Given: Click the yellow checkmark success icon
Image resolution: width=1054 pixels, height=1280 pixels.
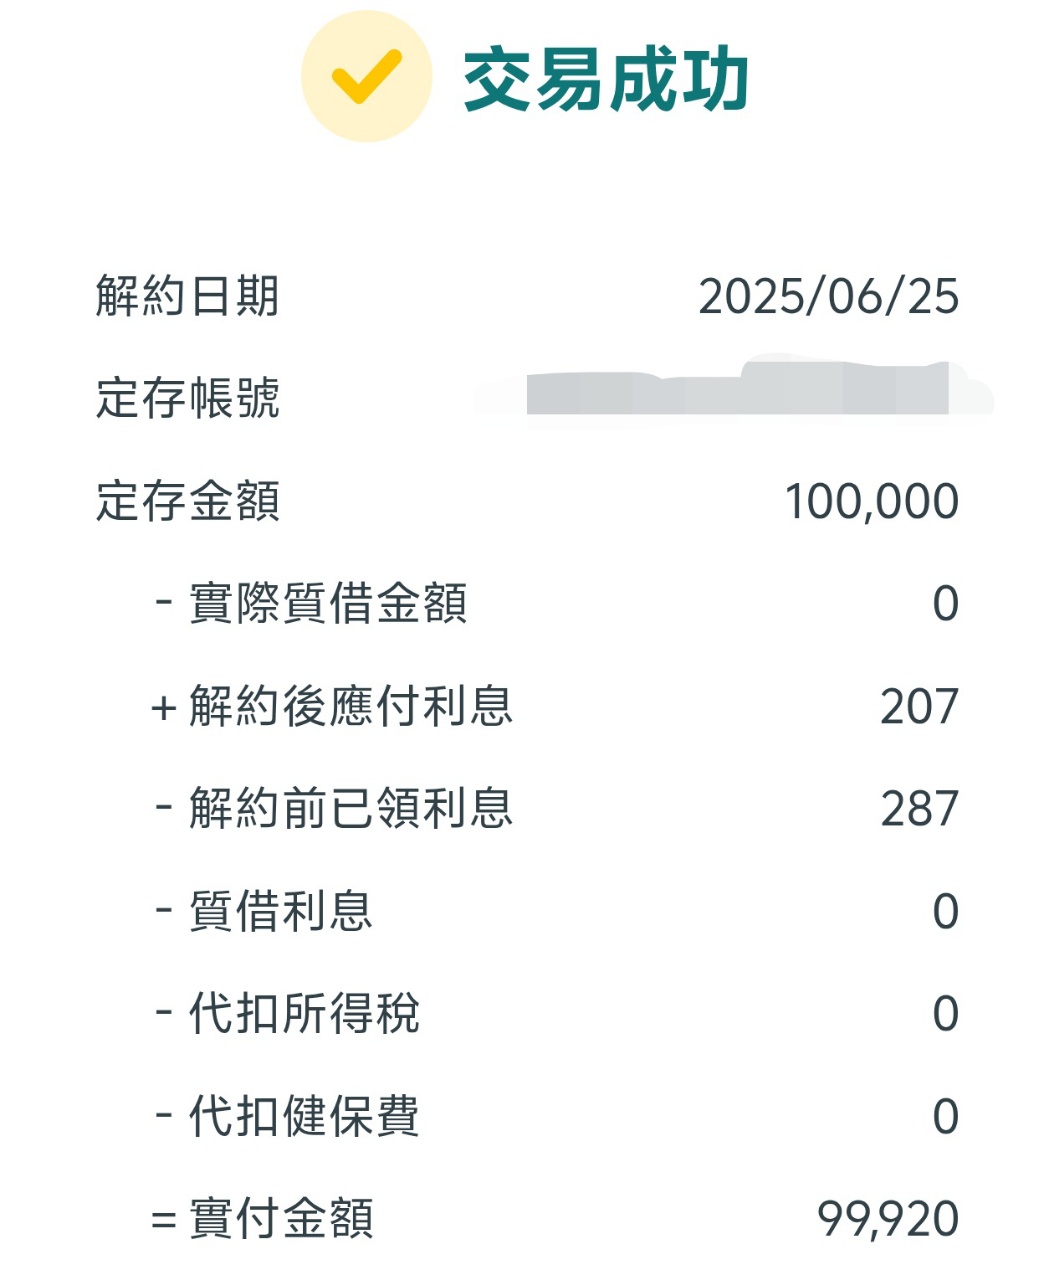Looking at the screenshot, I should point(366,76).
